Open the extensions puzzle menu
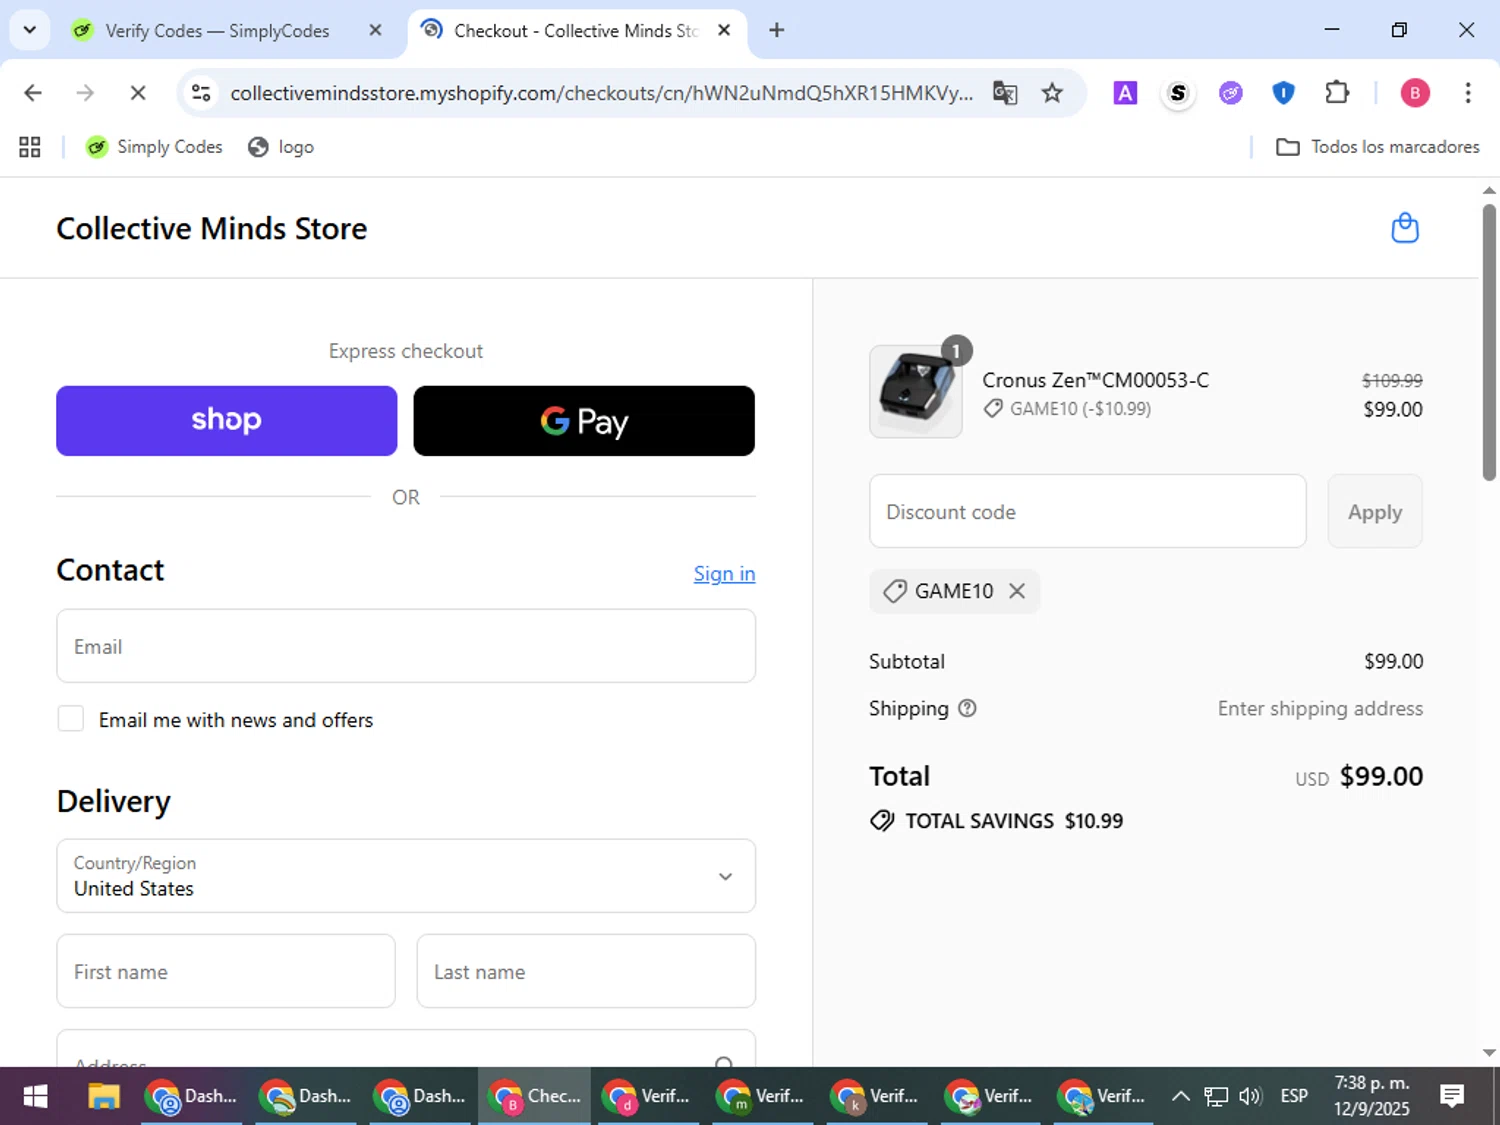Viewport: 1500px width, 1125px height. 1337,93
